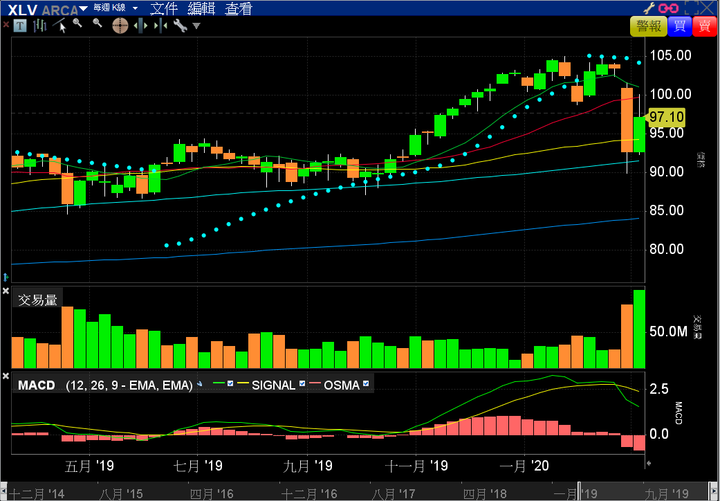720x501 pixels.
Task: Toggle the MACD line checkbox
Action: (x=231, y=383)
